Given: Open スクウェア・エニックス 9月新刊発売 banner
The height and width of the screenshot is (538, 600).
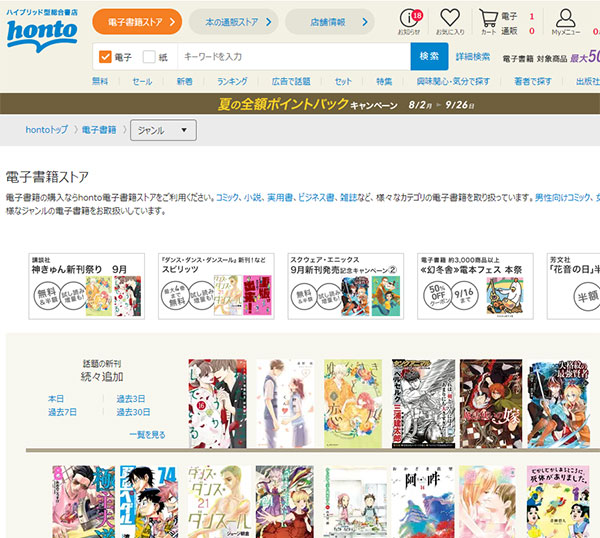Looking at the screenshot, I should [x=346, y=286].
